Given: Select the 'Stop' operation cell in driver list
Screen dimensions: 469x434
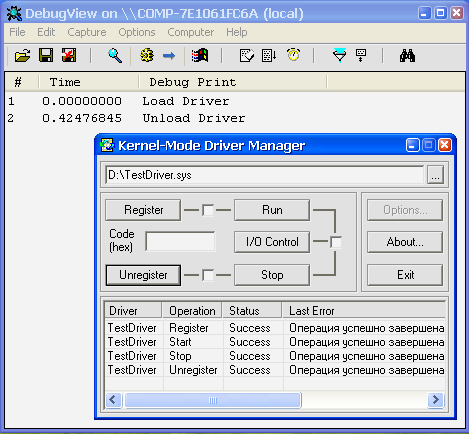Looking at the screenshot, I should click(x=180, y=356).
